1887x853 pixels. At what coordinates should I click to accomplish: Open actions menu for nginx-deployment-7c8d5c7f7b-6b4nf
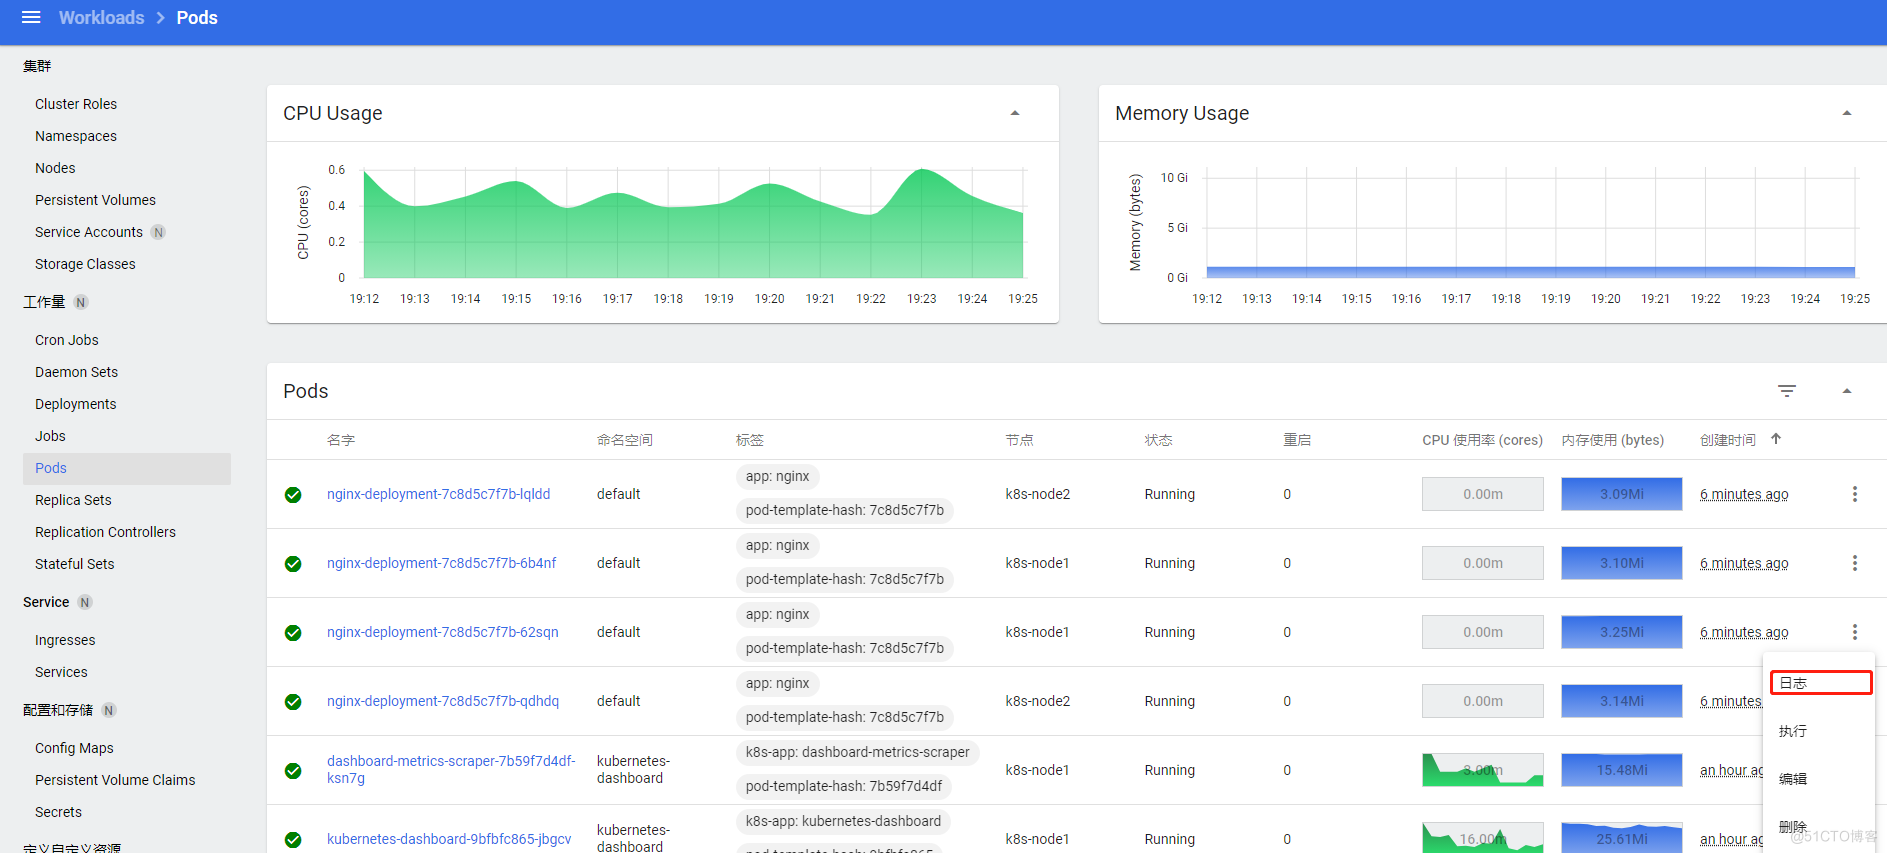(1855, 563)
